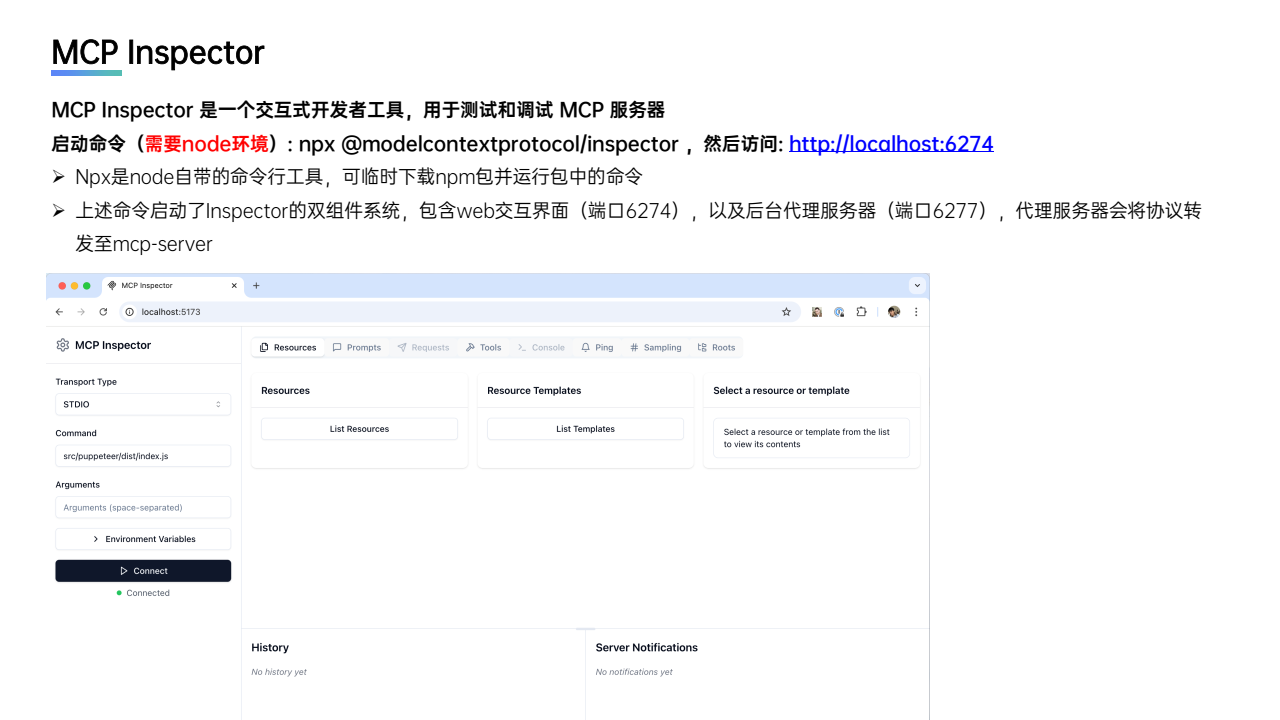Switch to the Requests tab
The width and height of the screenshot is (1280, 720).
click(x=423, y=348)
